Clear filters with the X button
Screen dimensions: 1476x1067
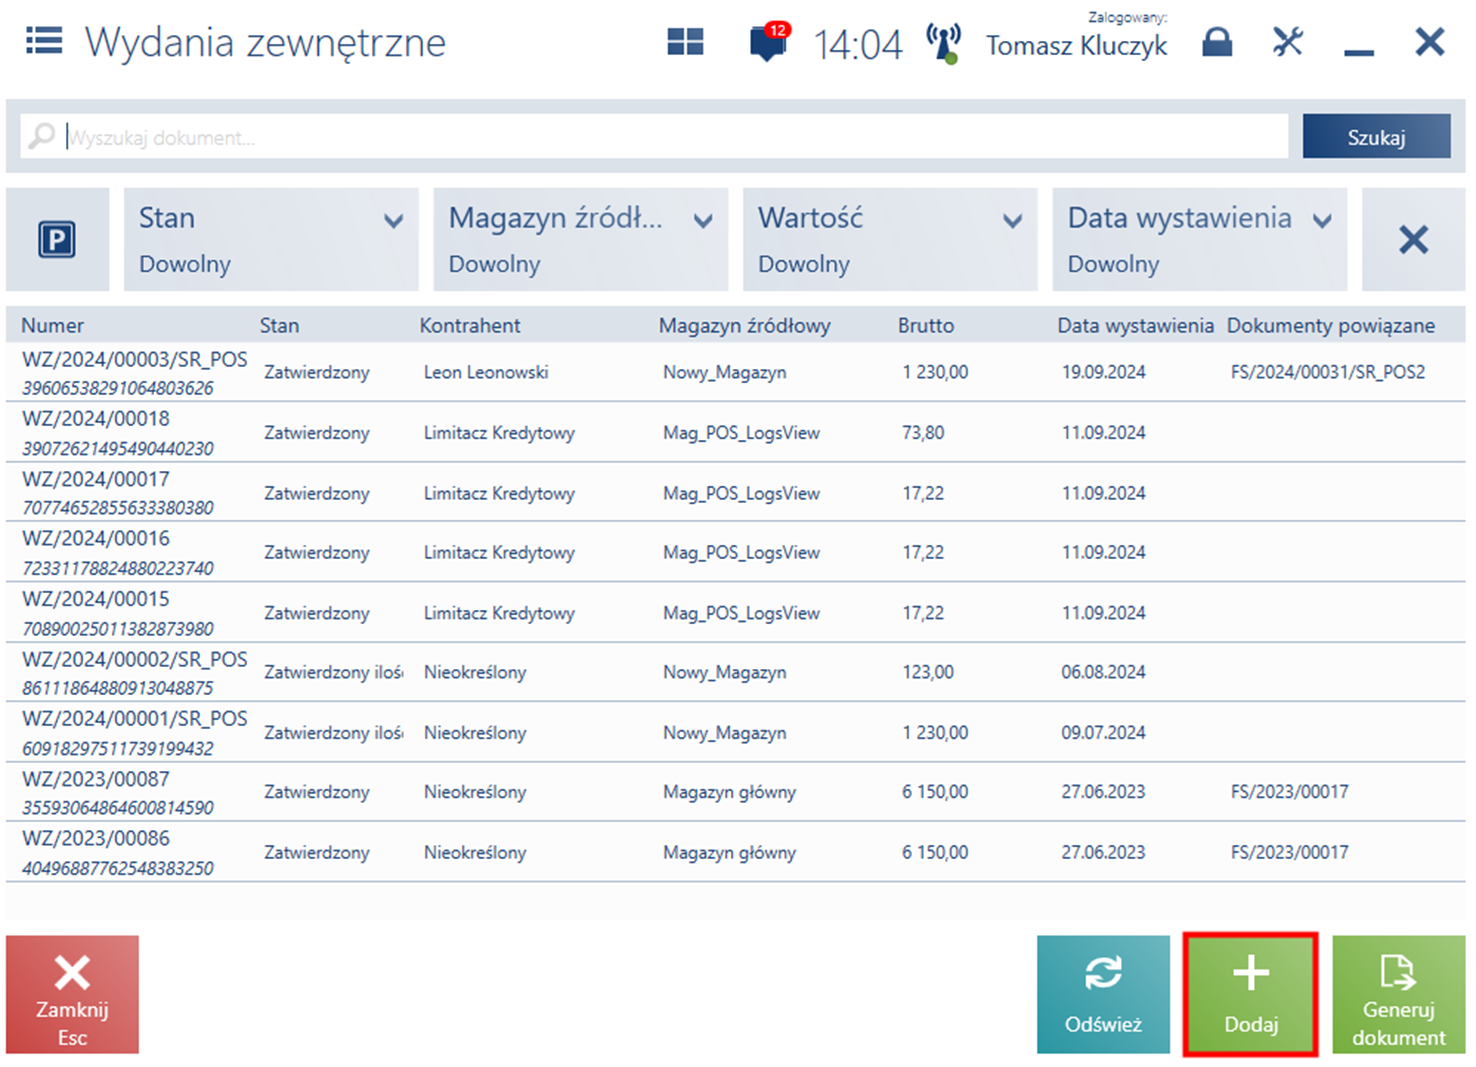(x=1413, y=240)
